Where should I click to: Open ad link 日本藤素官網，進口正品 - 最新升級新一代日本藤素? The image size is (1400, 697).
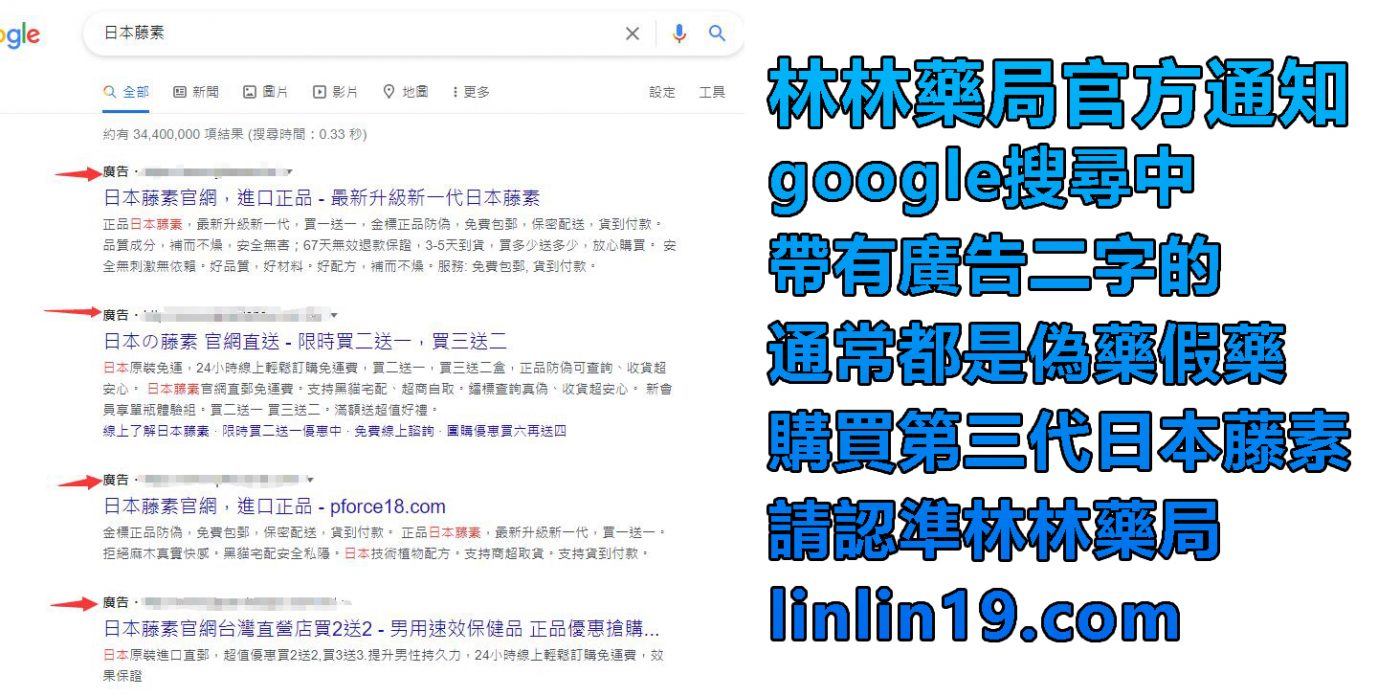(322, 198)
